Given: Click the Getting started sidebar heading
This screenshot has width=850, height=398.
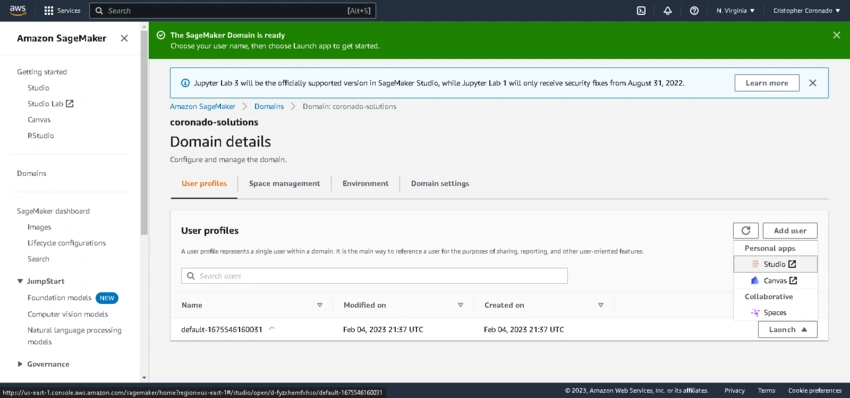Looking at the screenshot, I should coord(42,72).
